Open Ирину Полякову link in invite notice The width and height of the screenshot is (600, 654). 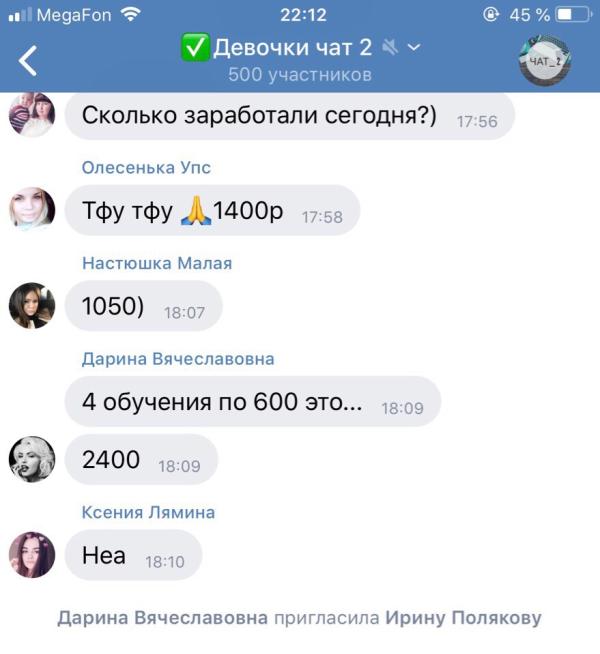coord(463,618)
